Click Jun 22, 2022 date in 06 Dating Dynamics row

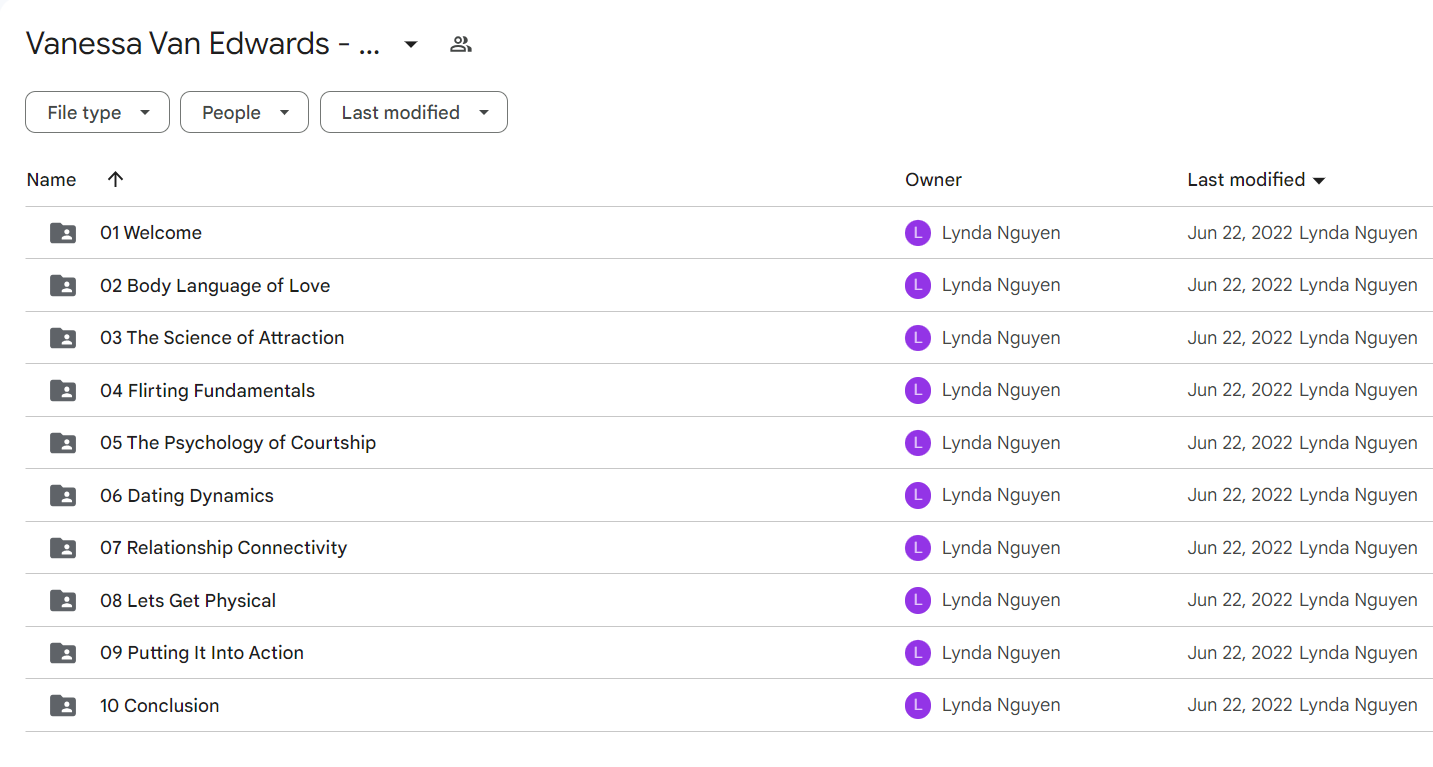(1240, 496)
